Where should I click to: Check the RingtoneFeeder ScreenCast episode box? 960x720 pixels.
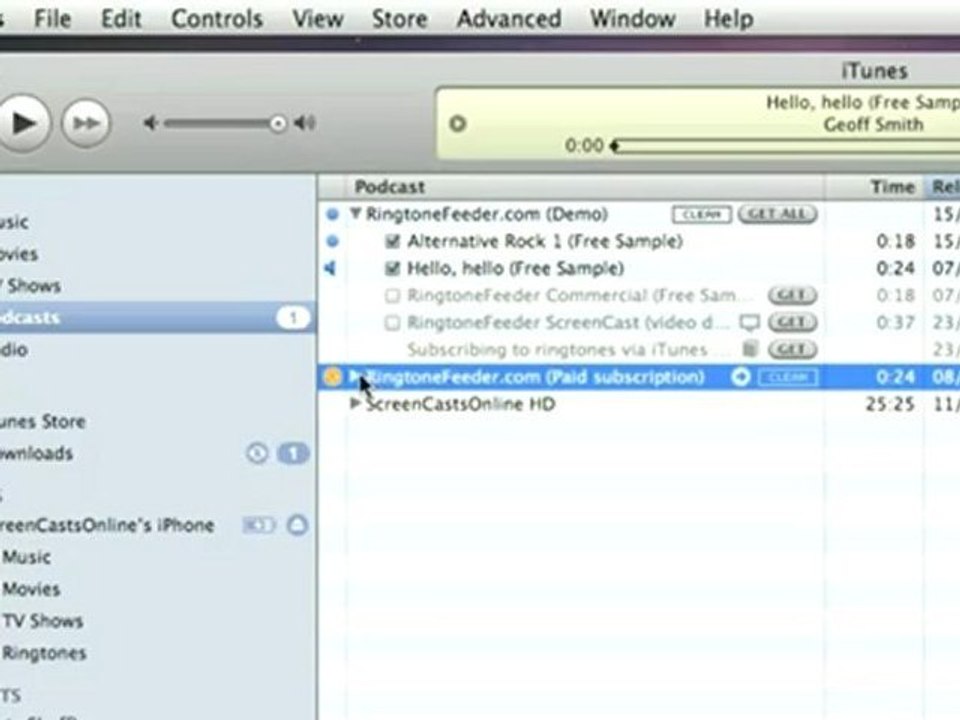click(x=392, y=323)
